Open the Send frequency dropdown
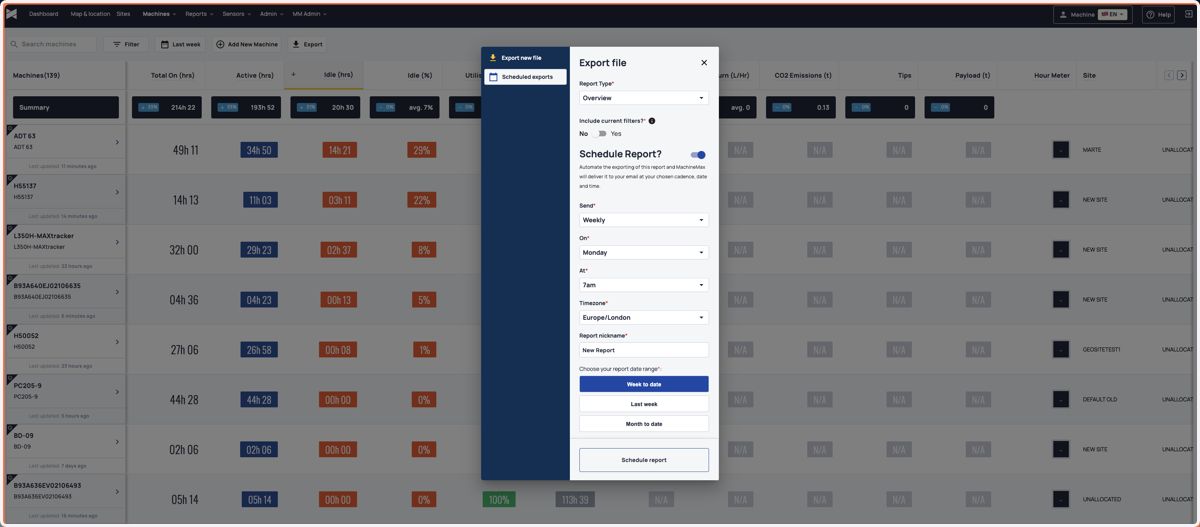Viewport: 1200px width, 527px height. [644, 220]
